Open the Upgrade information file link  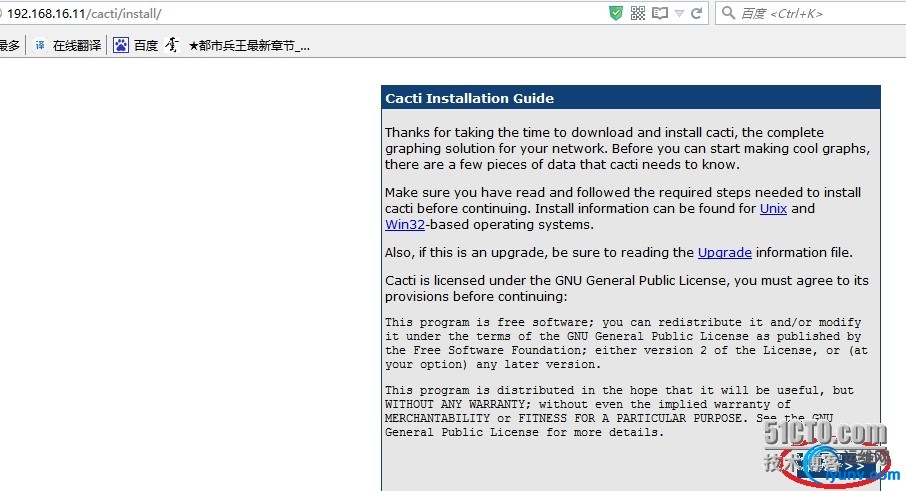coord(725,252)
